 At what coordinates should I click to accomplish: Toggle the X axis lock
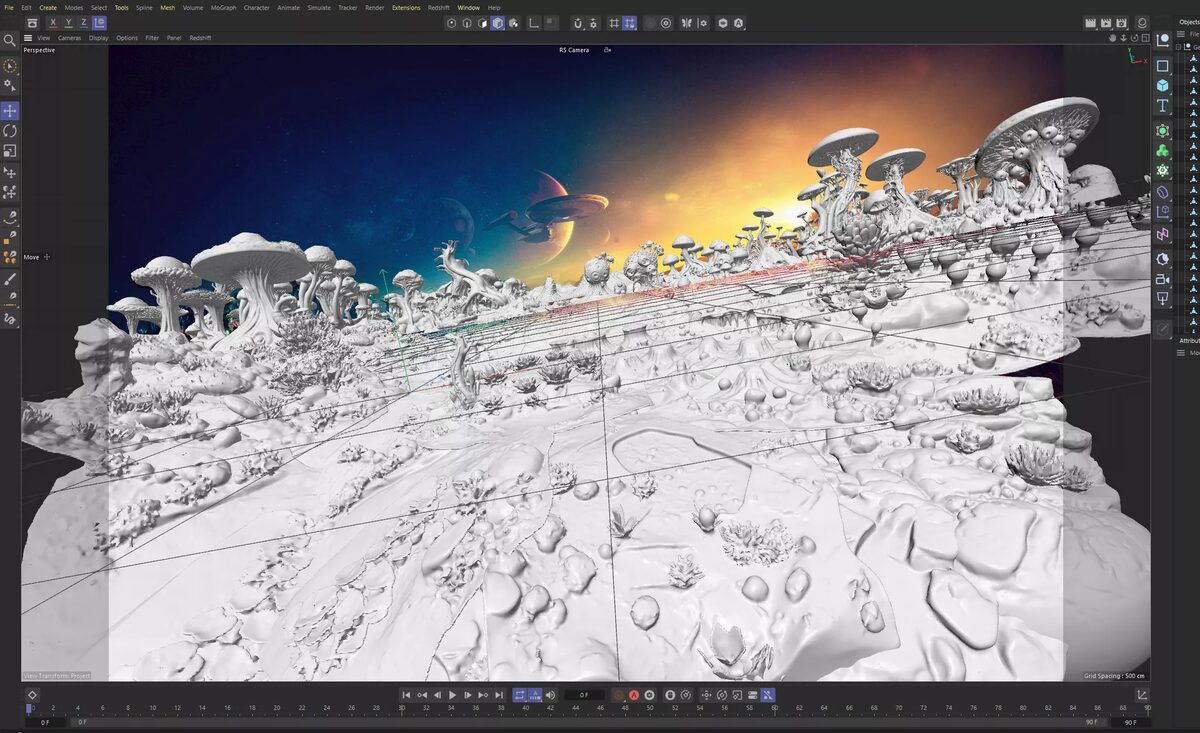(53, 22)
